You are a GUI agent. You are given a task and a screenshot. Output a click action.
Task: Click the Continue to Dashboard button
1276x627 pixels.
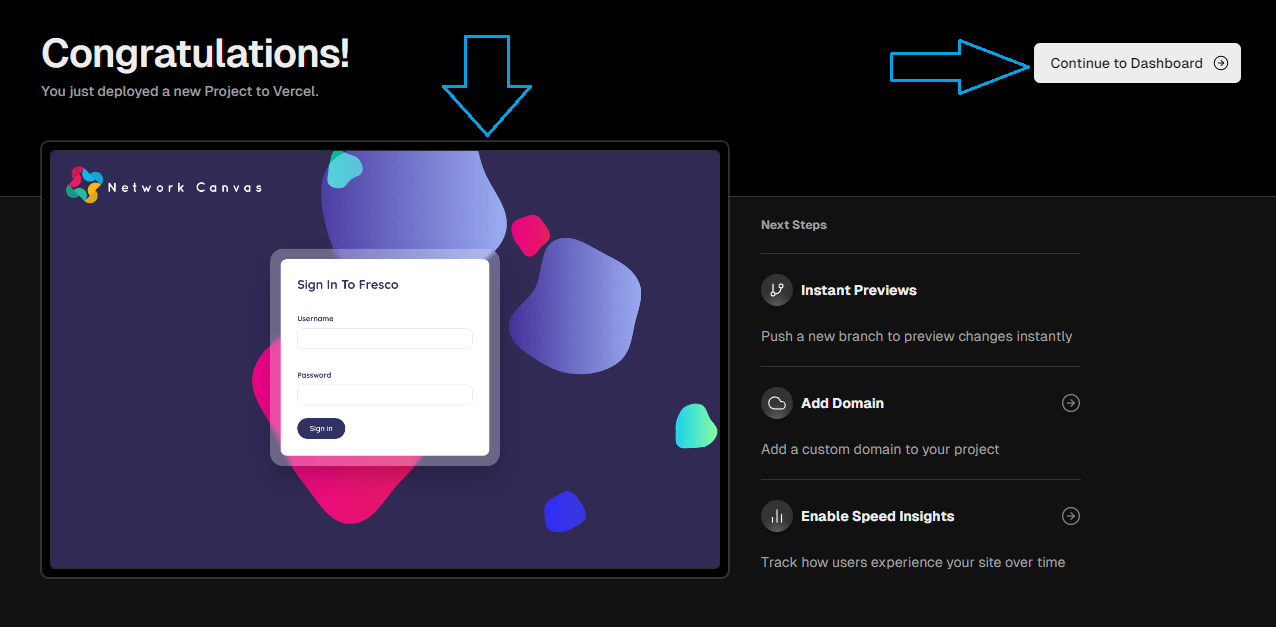tap(1136, 63)
